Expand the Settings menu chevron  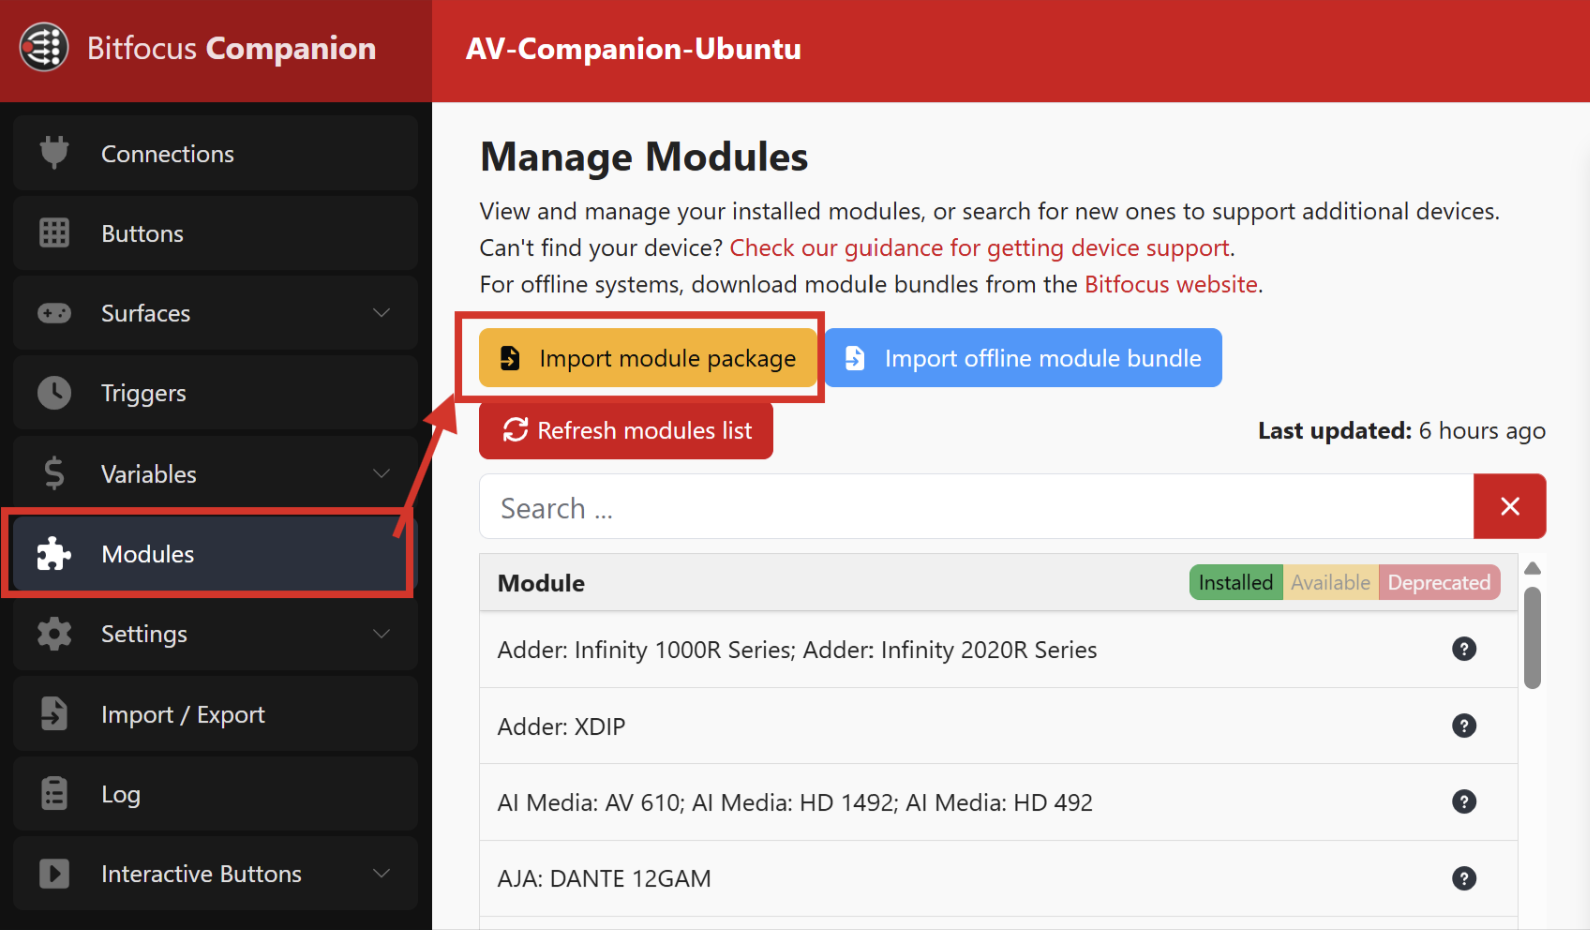coord(382,634)
